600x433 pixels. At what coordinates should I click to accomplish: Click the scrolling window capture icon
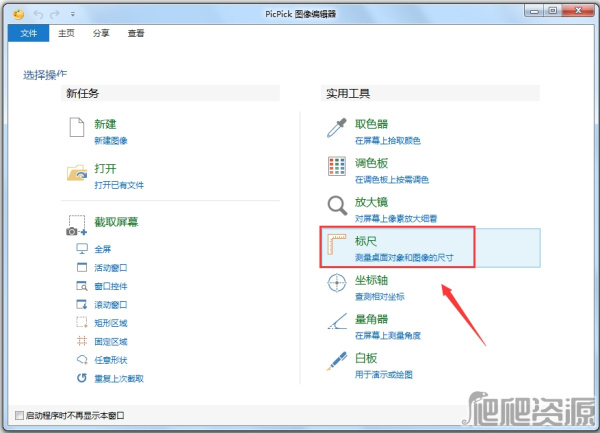point(82,304)
